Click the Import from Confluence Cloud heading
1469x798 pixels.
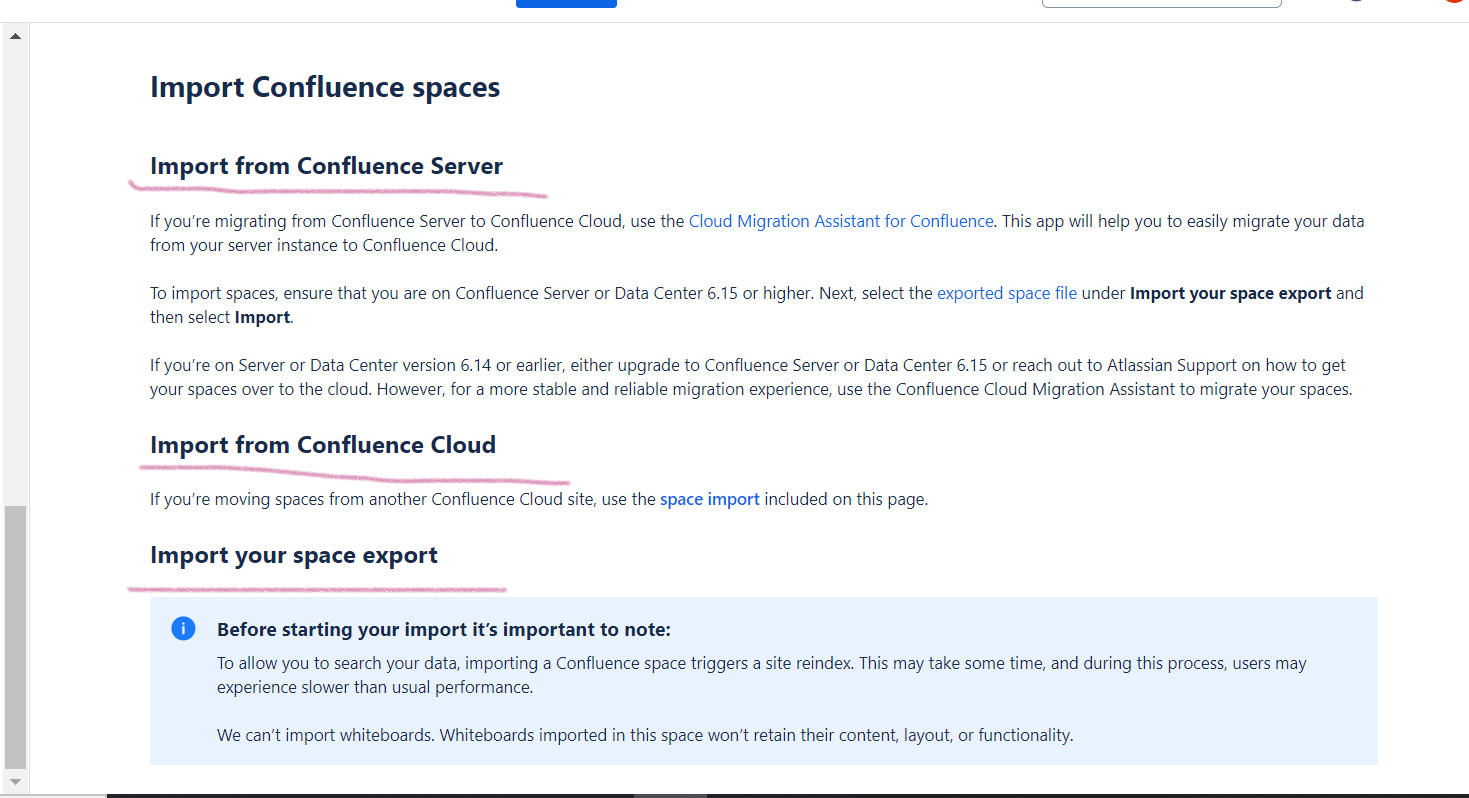(x=323, y=445)
